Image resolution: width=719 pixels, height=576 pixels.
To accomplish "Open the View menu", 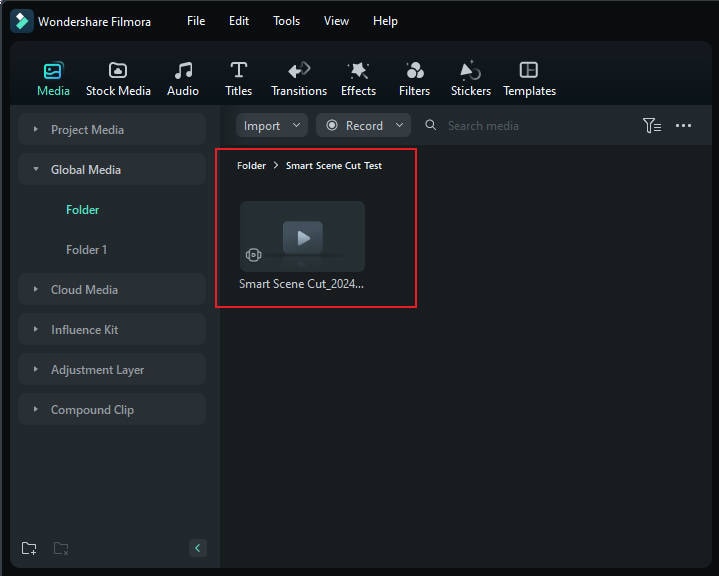I will (x=336, y=21).
